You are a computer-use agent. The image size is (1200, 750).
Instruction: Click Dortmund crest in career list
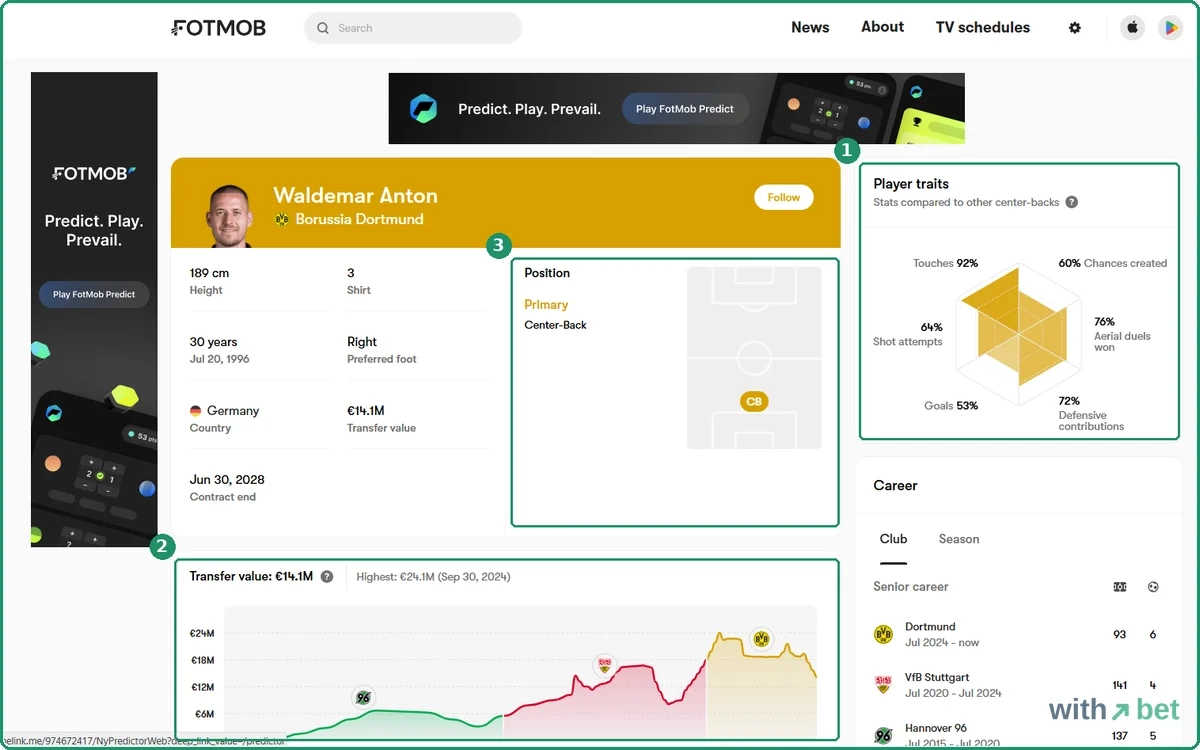883,634
